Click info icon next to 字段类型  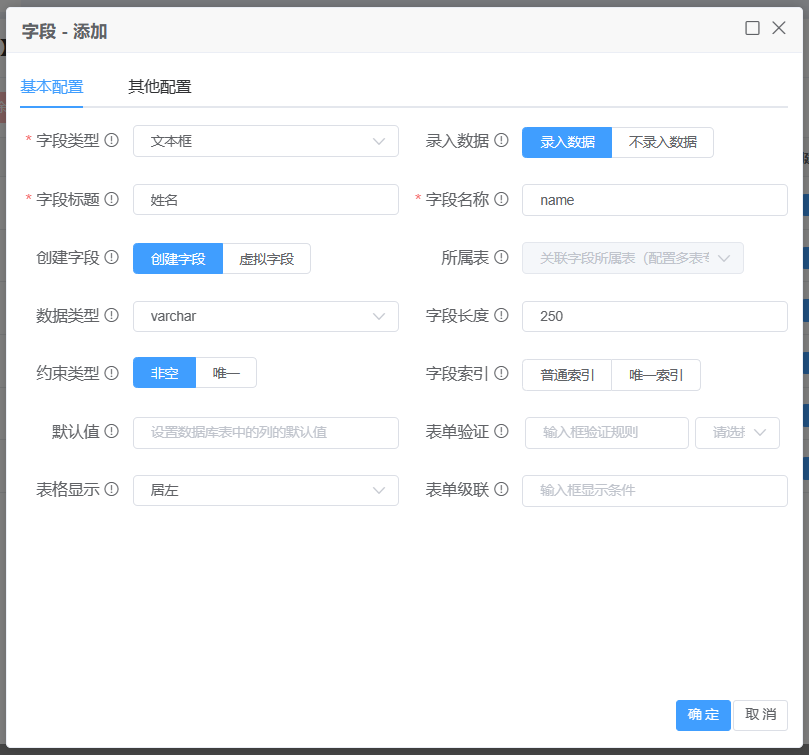tap(112, 141)
